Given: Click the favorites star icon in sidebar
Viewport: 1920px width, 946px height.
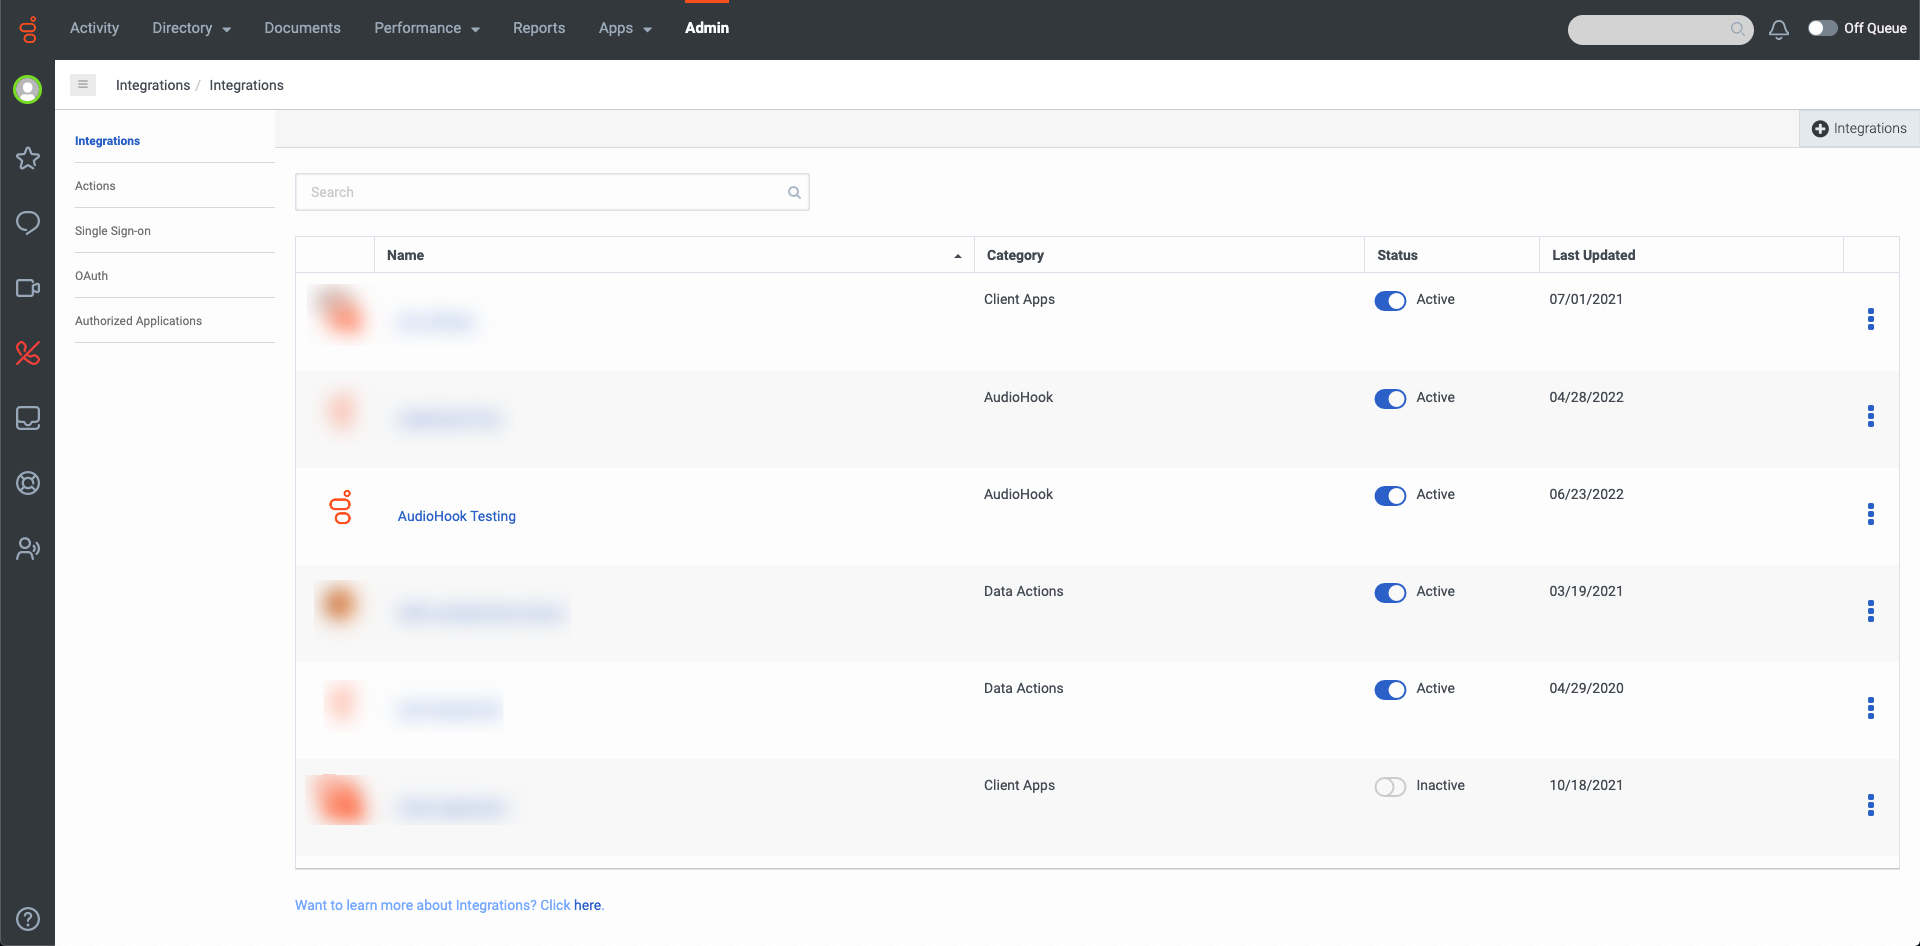Looking at the screenshot, I should pos(28,158).
